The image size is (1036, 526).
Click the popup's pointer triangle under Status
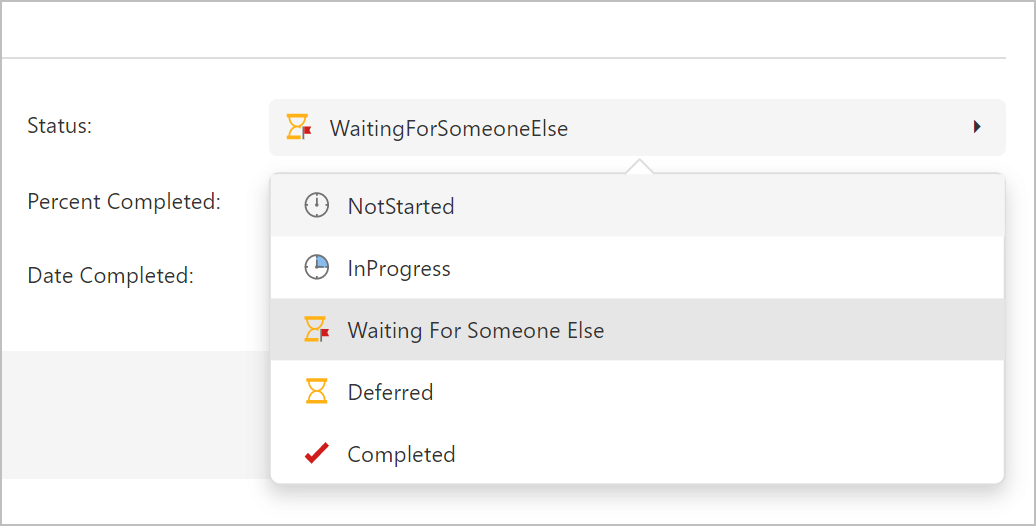[x=638, y=166]
